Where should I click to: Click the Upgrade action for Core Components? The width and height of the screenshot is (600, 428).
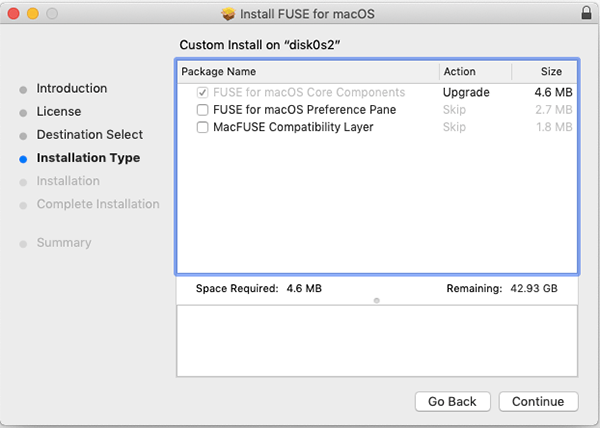pyautogui.click(x=466, y=93)
